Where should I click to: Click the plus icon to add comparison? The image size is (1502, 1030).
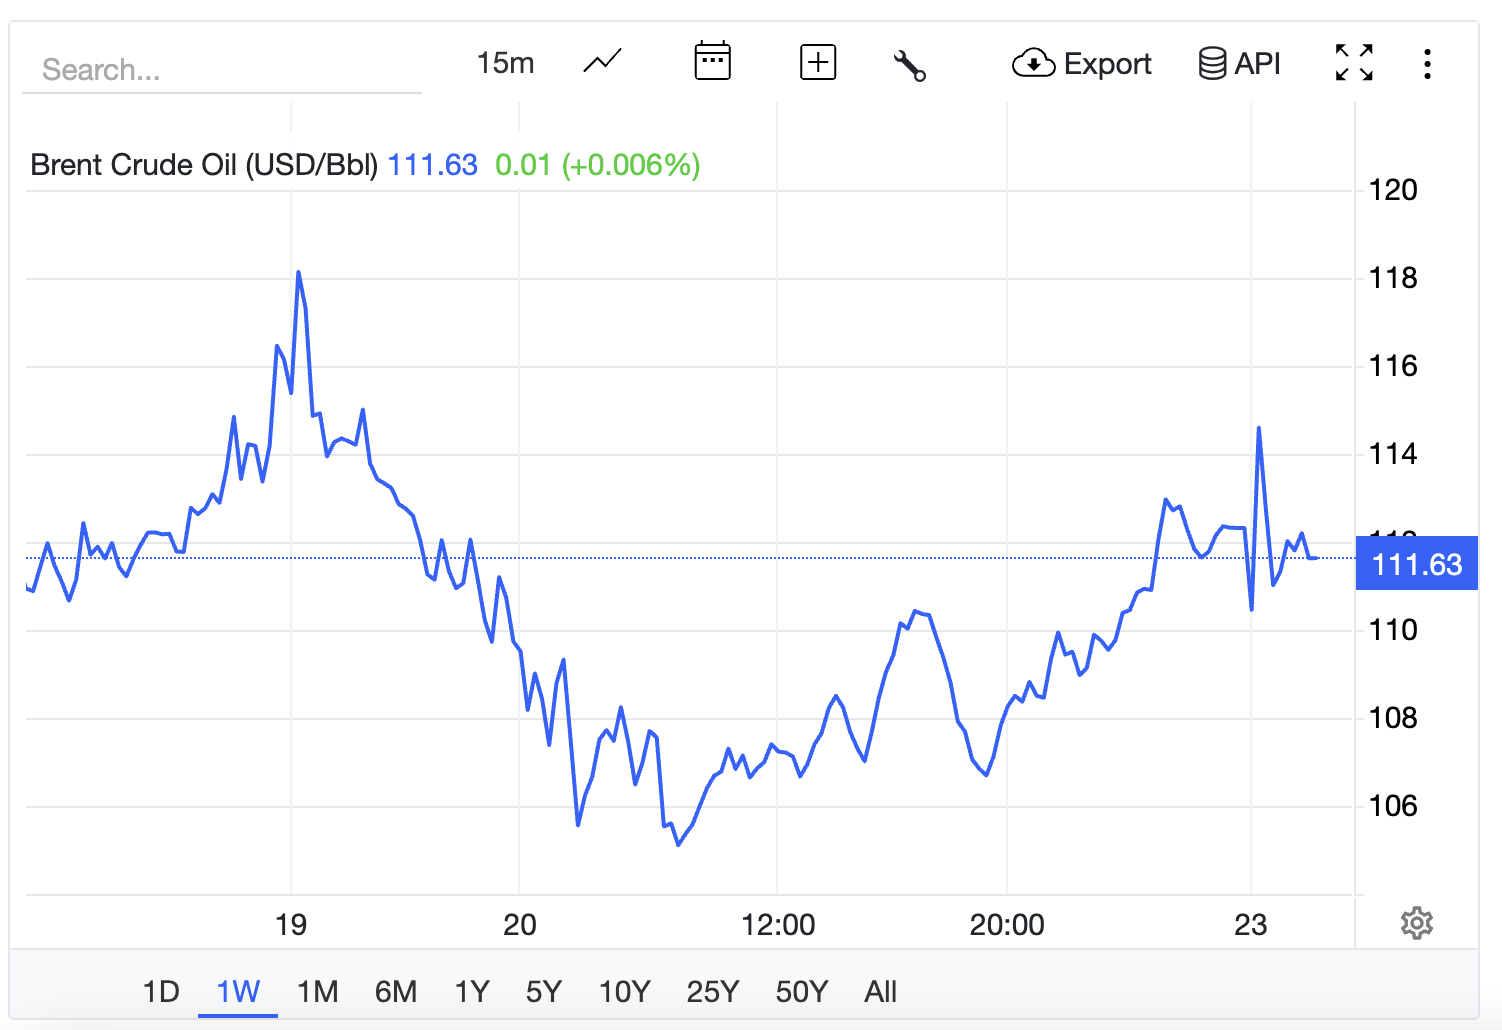[817, 62]
